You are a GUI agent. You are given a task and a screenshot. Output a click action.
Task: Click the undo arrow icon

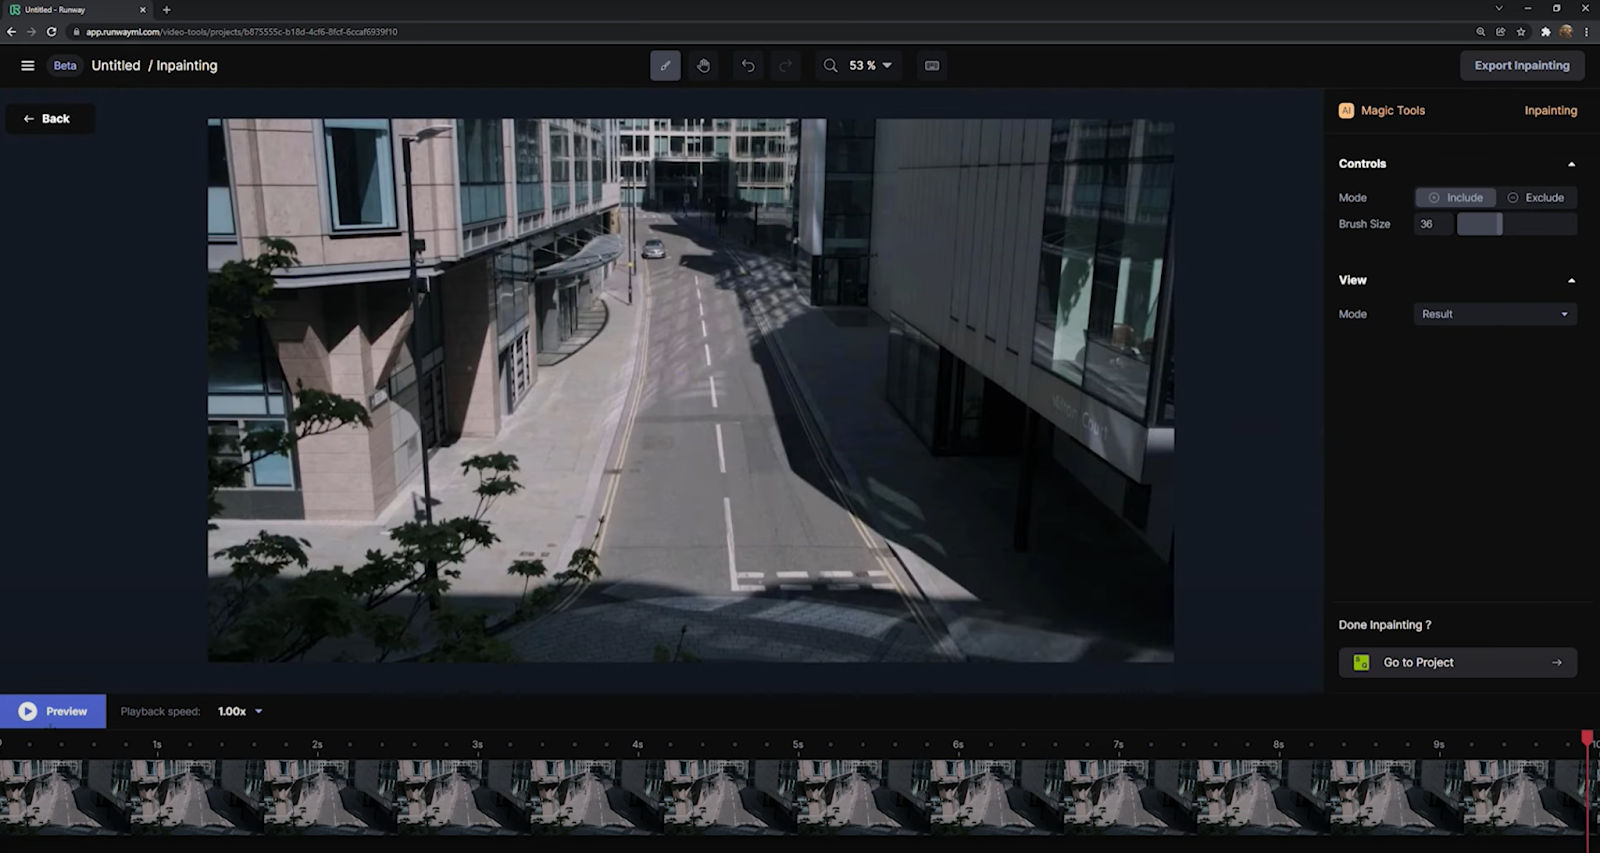tap(748, 66)
